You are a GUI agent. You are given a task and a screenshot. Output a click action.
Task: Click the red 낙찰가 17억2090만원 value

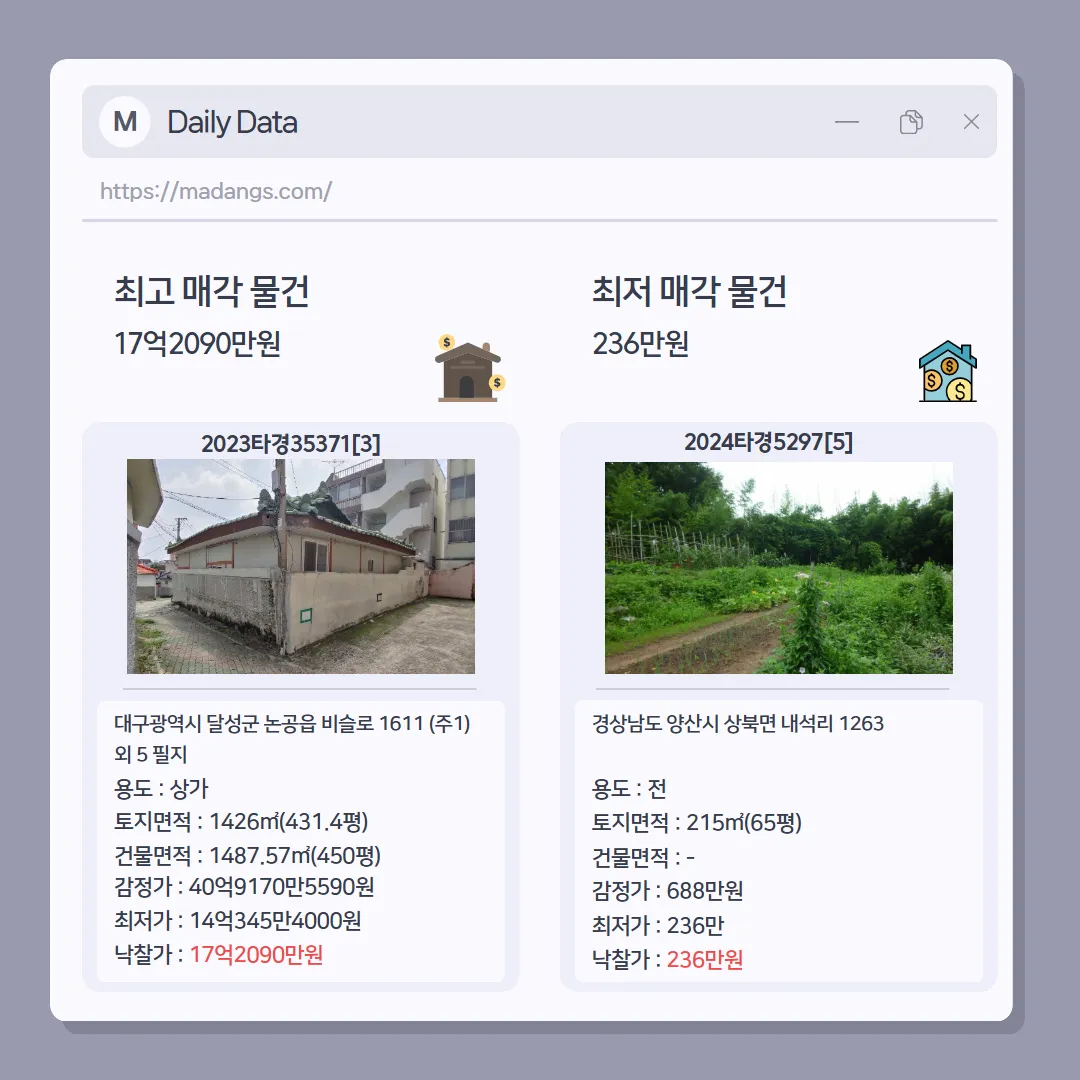[x=256, y=955]
